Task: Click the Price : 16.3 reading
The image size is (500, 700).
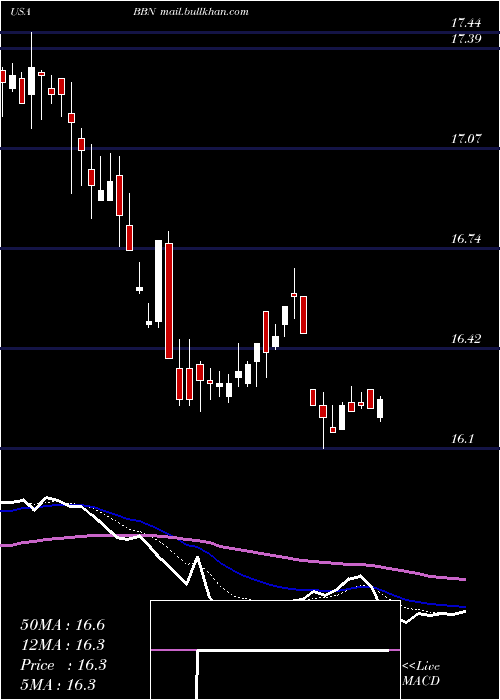Action: [x=63, y=665]
